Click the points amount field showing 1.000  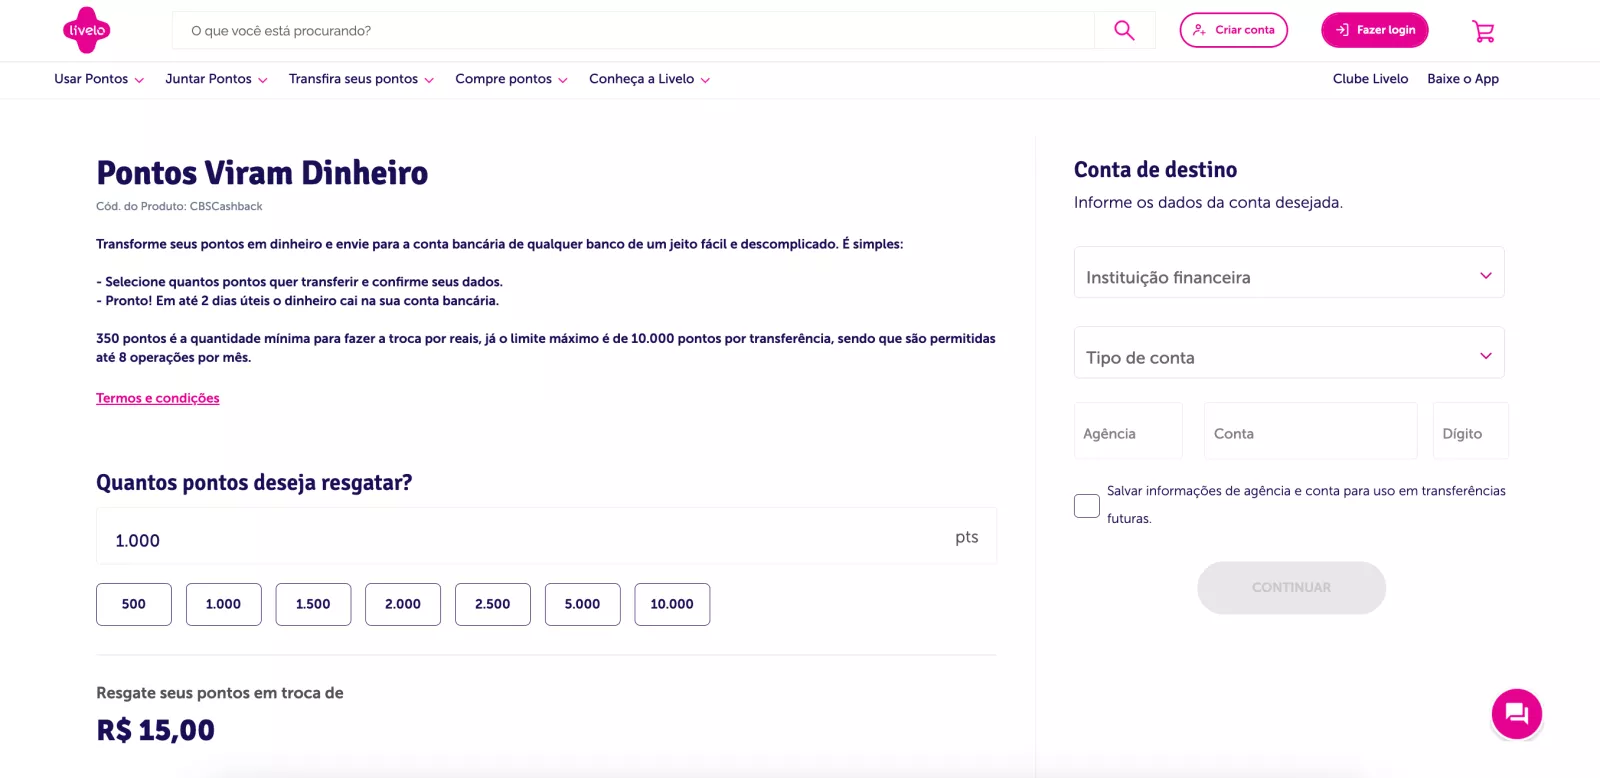[x=546, y=536]
